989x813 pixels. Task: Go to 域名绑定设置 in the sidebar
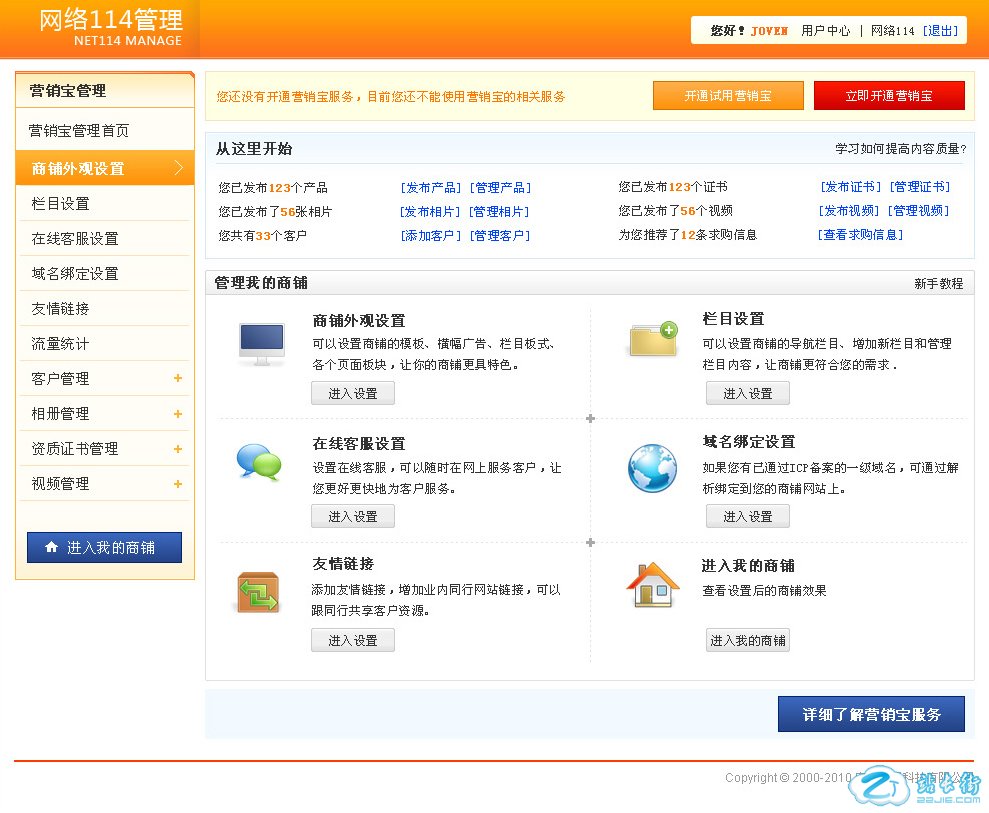click(x=75, y=274)
